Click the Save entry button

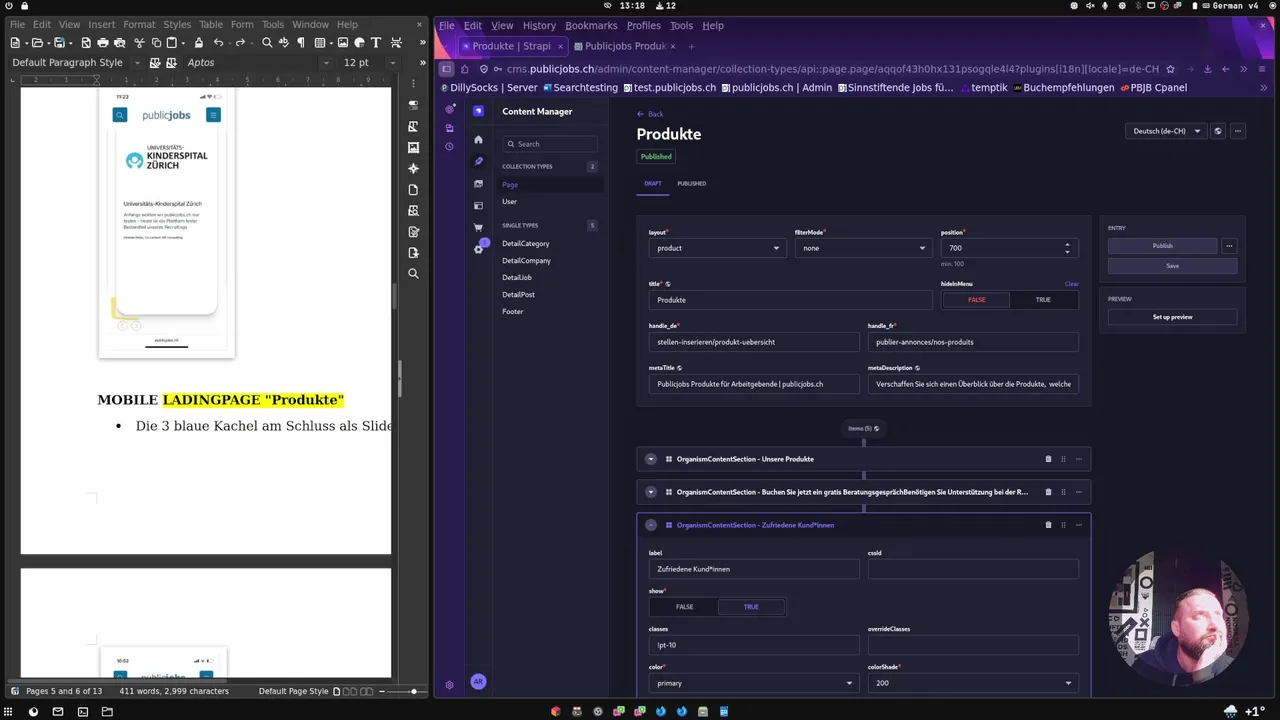[1172, 266]
